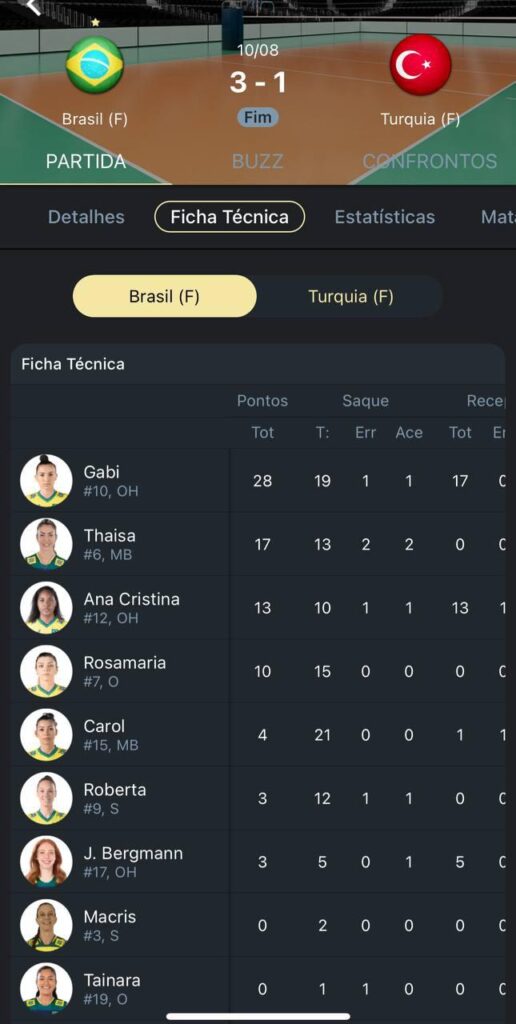Viewport: 516px width, 1024px height.
Task: Select the Roberta player row
Action: point(258,798)
